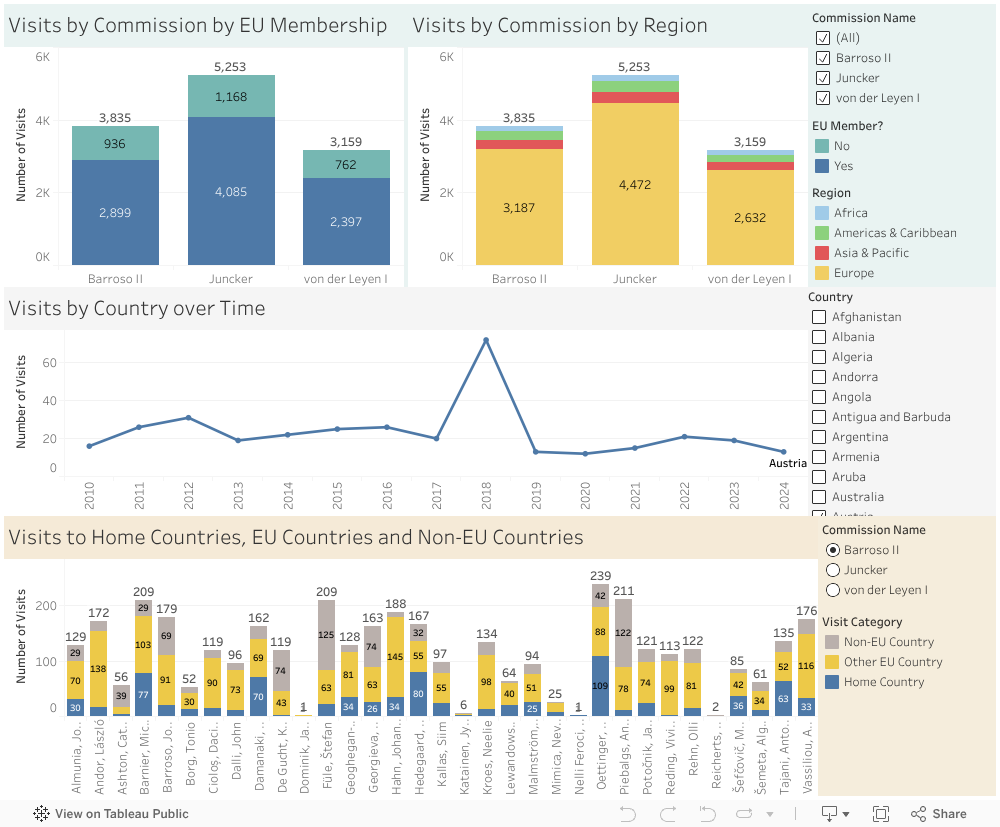The height and width of the screenshot is (827, 1000).
Task: Select the Revert icon to reset the dashboard
Action: (x=707, y=813)
